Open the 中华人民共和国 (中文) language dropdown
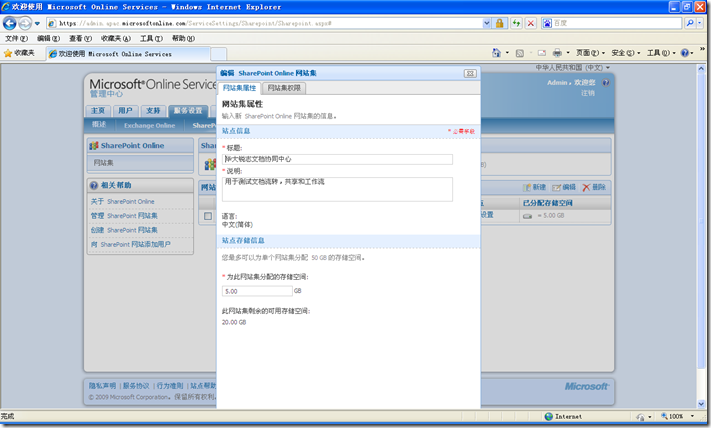This screenshot has width=711, height=428. coord(572,68)
